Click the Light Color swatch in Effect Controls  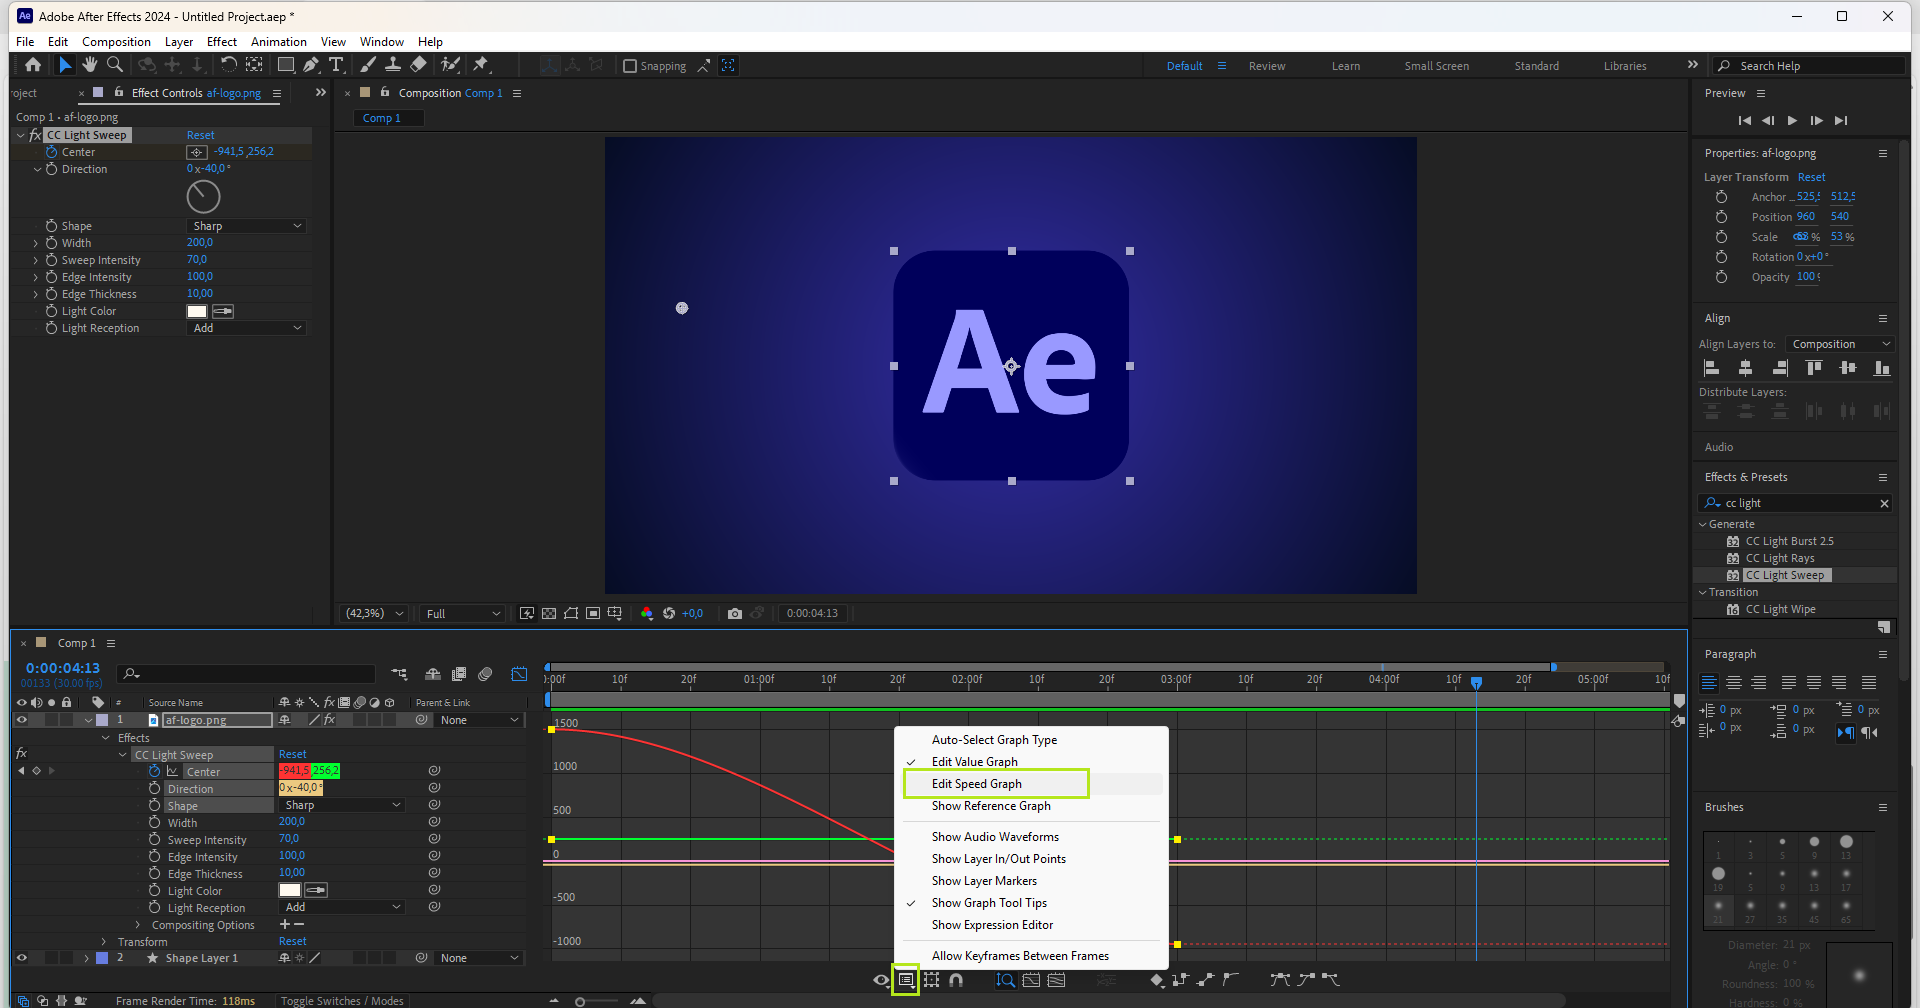tap(197, 311)
